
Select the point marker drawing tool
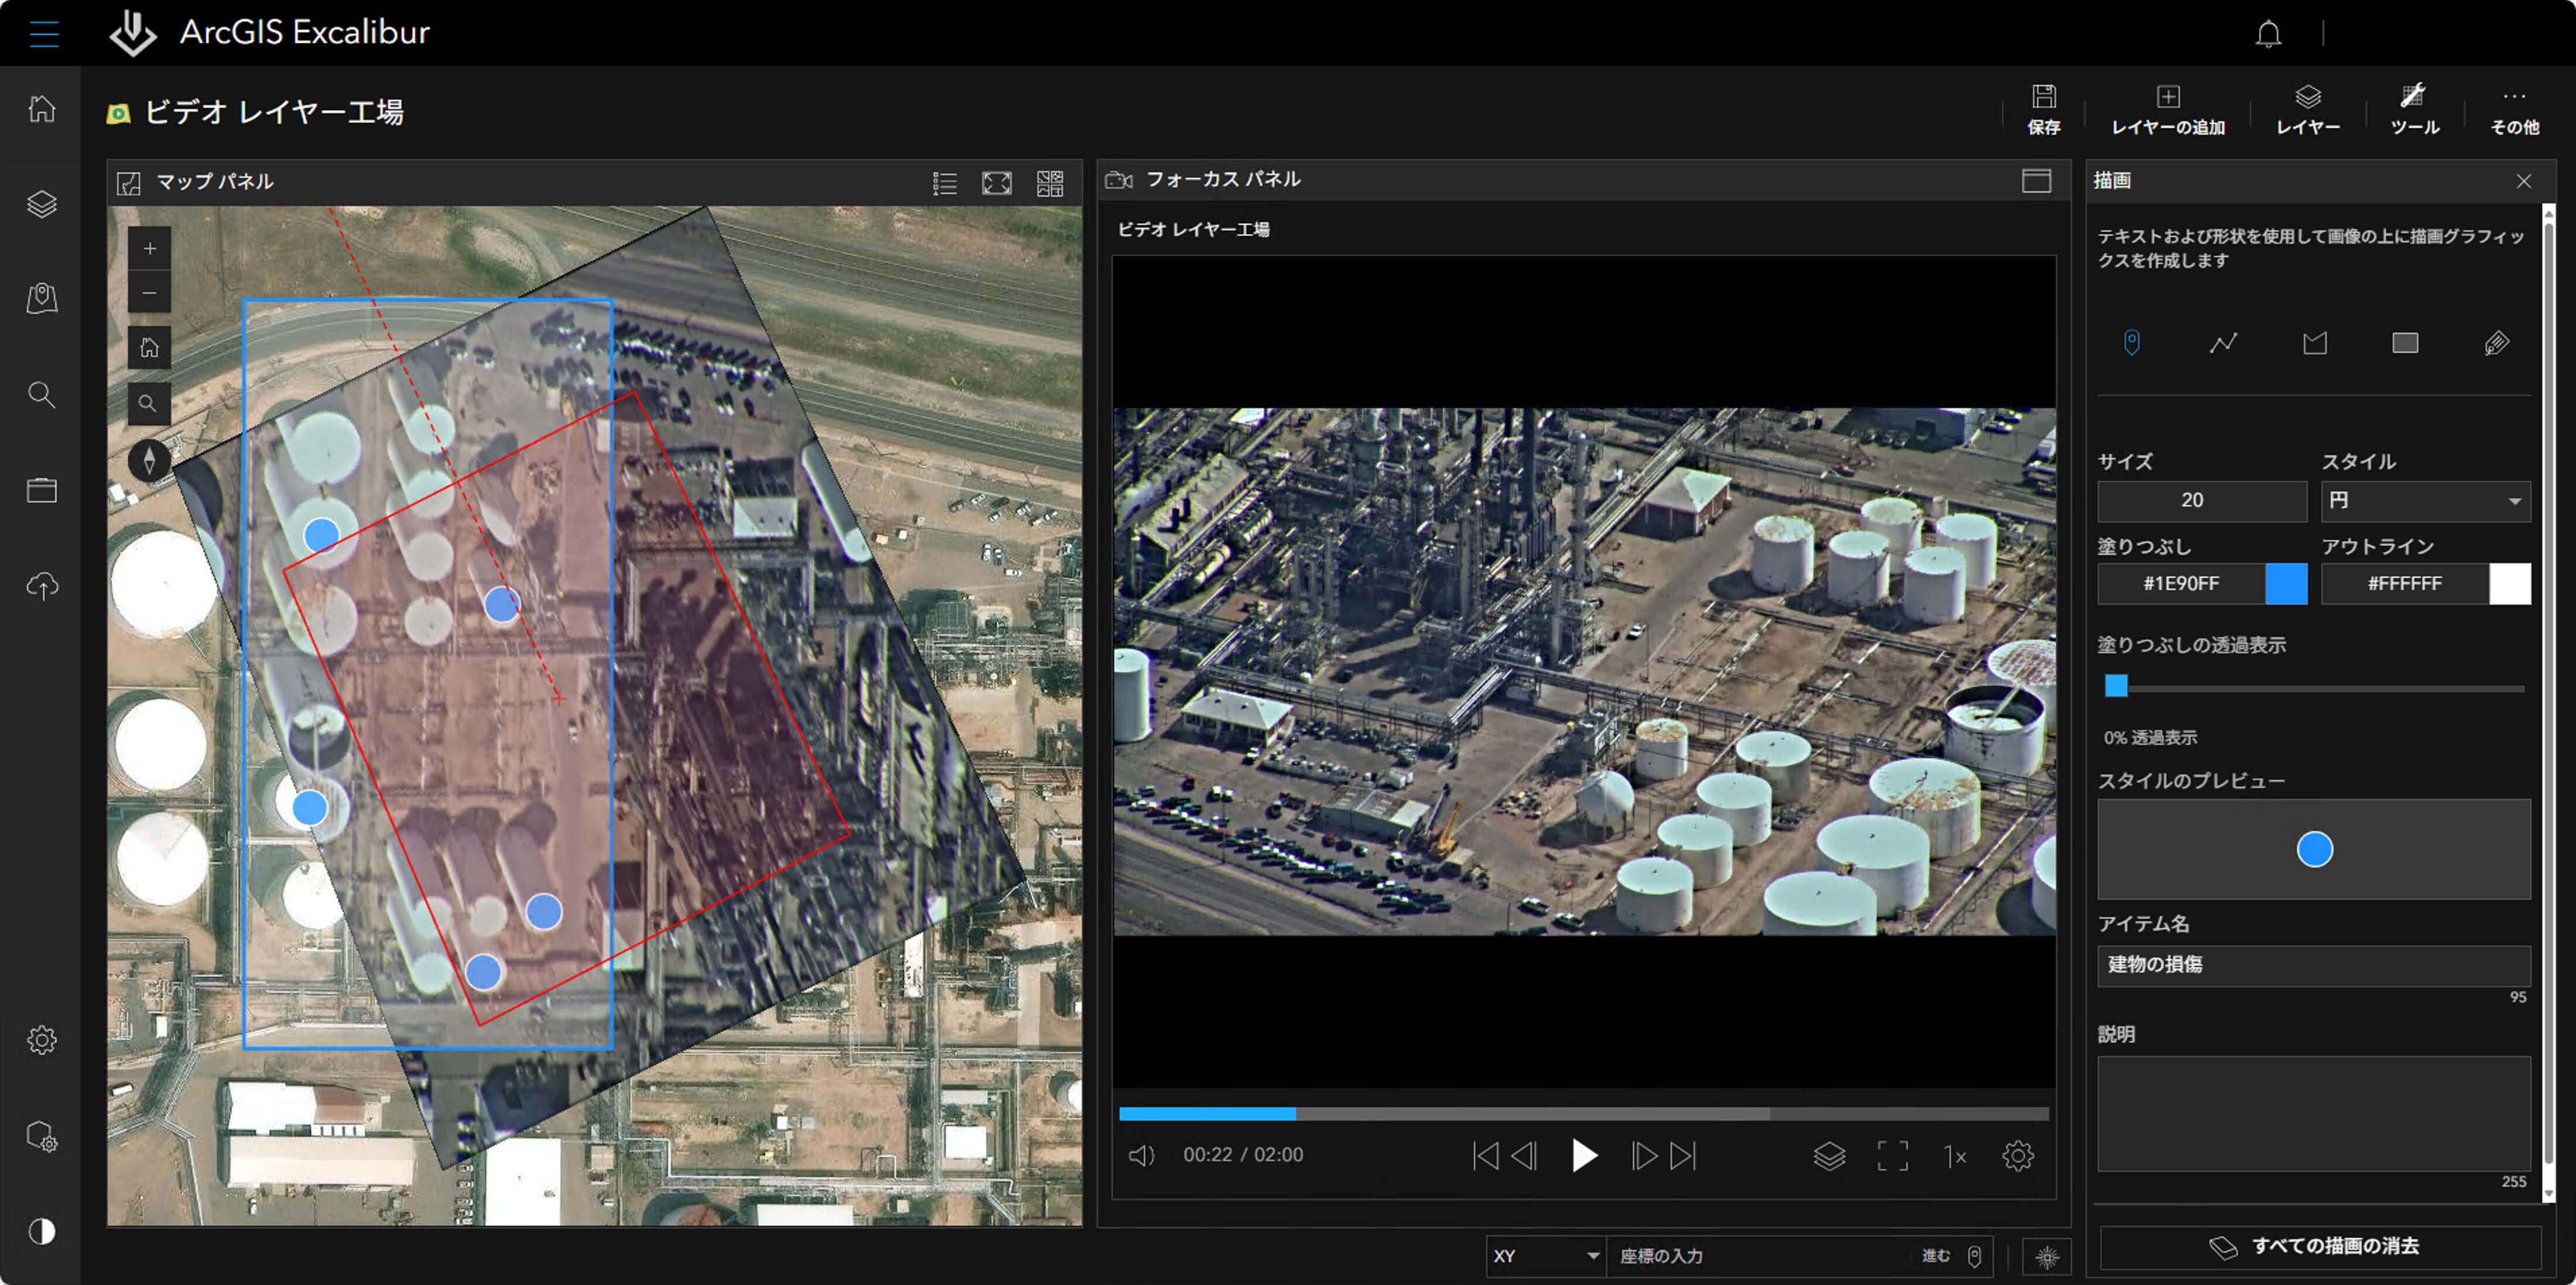tap(2131, 343)
